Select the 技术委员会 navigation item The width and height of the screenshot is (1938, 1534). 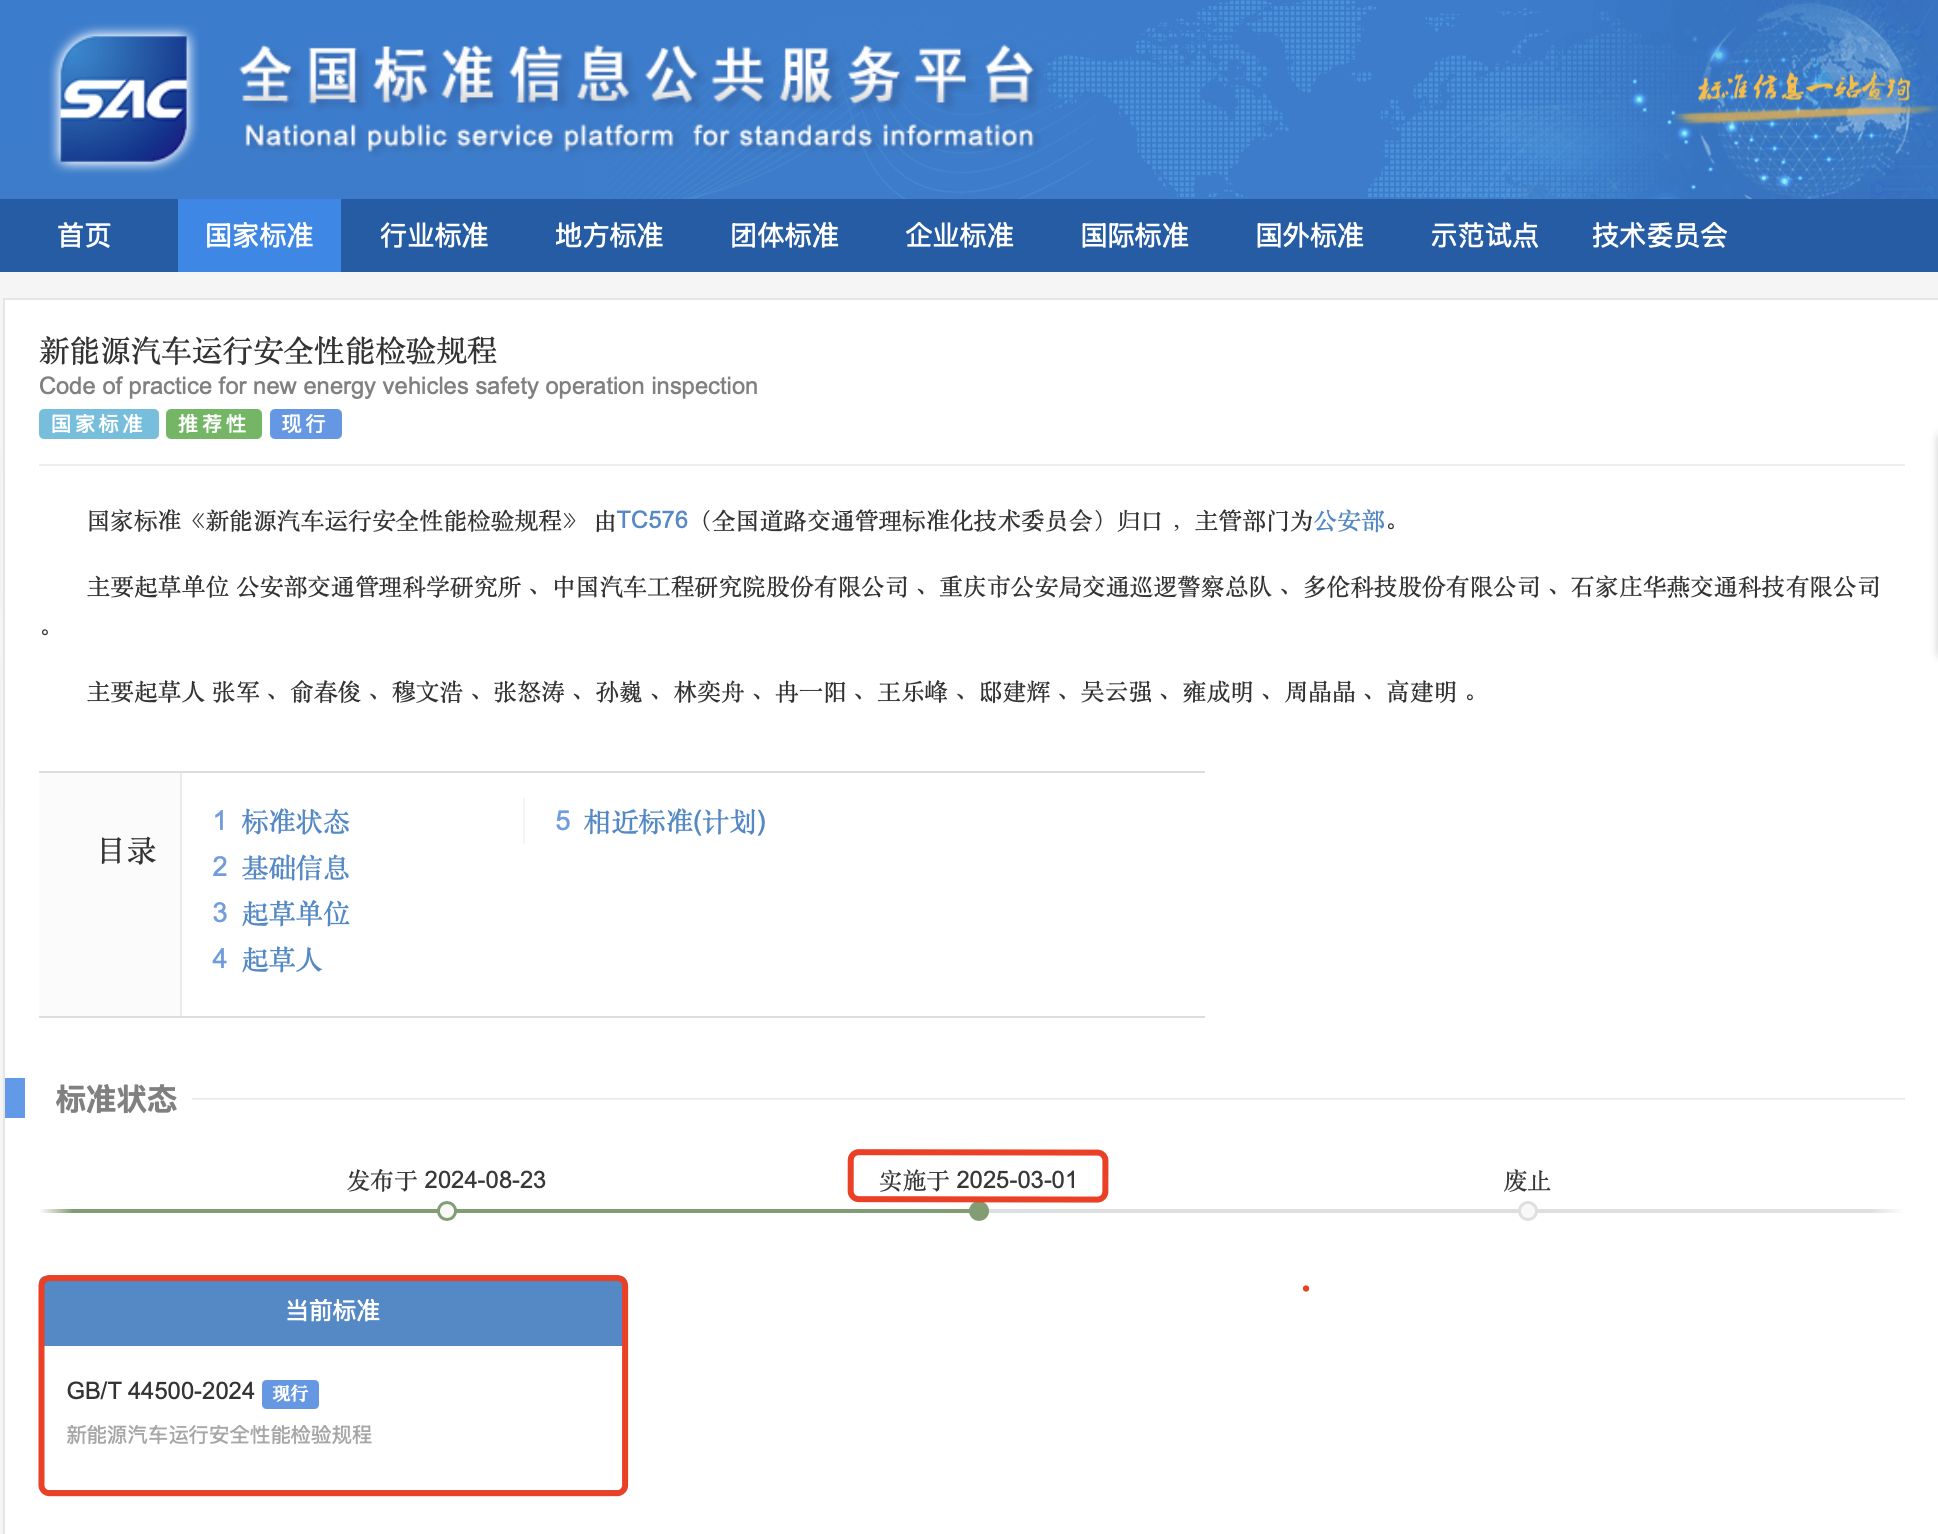pyautogui.click(x=1659, y=236)
